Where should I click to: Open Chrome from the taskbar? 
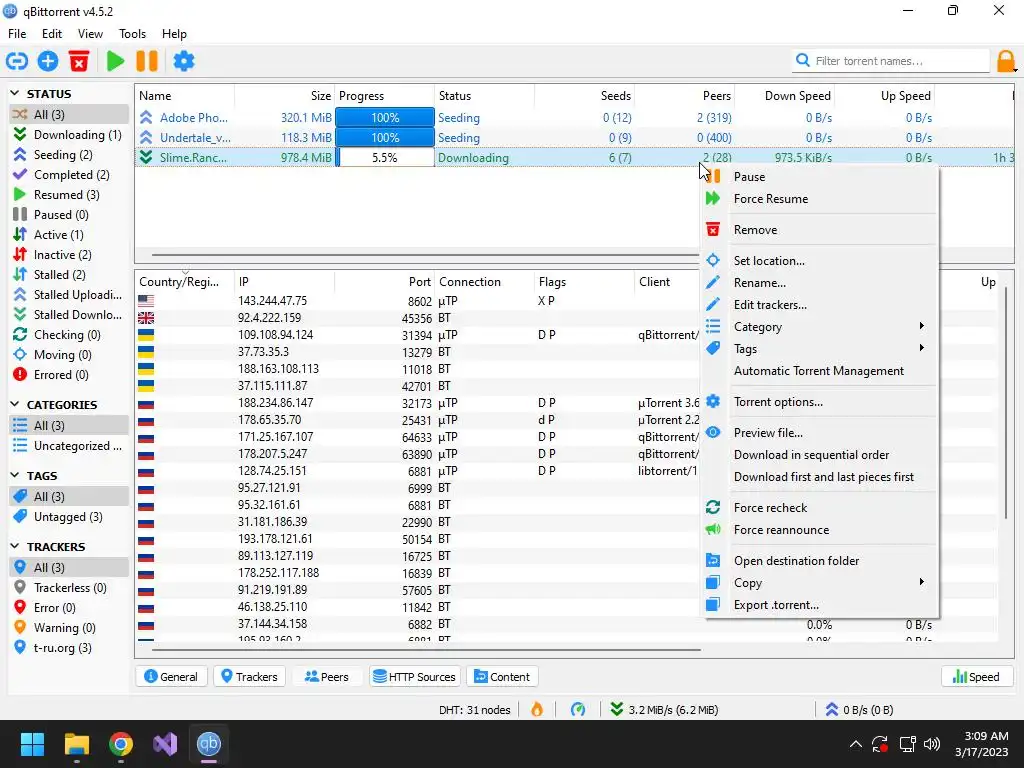click(121, 744)
